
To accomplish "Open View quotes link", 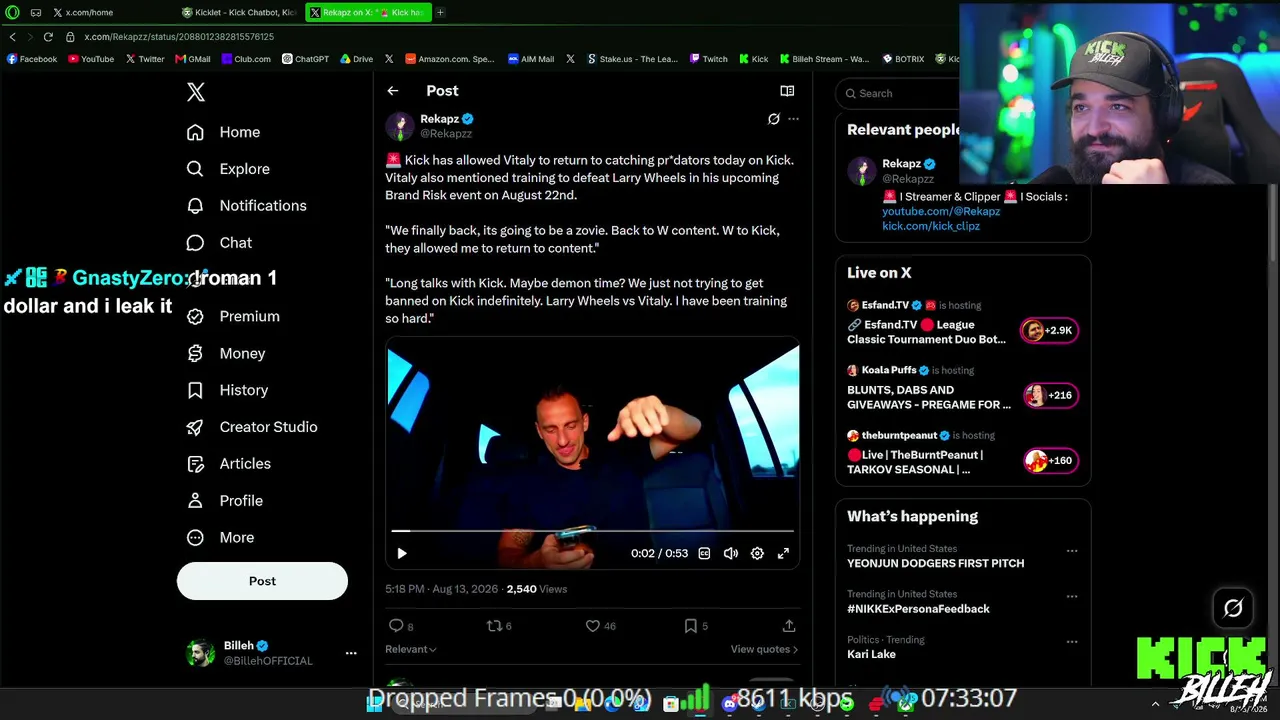I will (x=764, y=649).
